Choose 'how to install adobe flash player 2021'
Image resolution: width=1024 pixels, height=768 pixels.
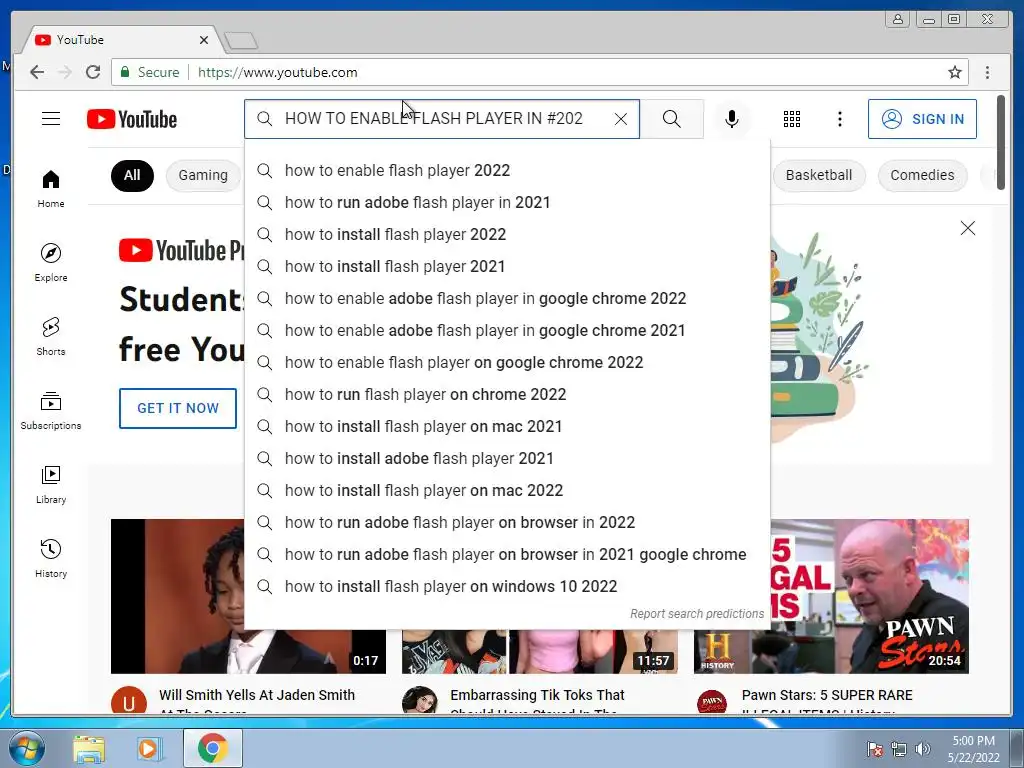click(x=507, y=458)
